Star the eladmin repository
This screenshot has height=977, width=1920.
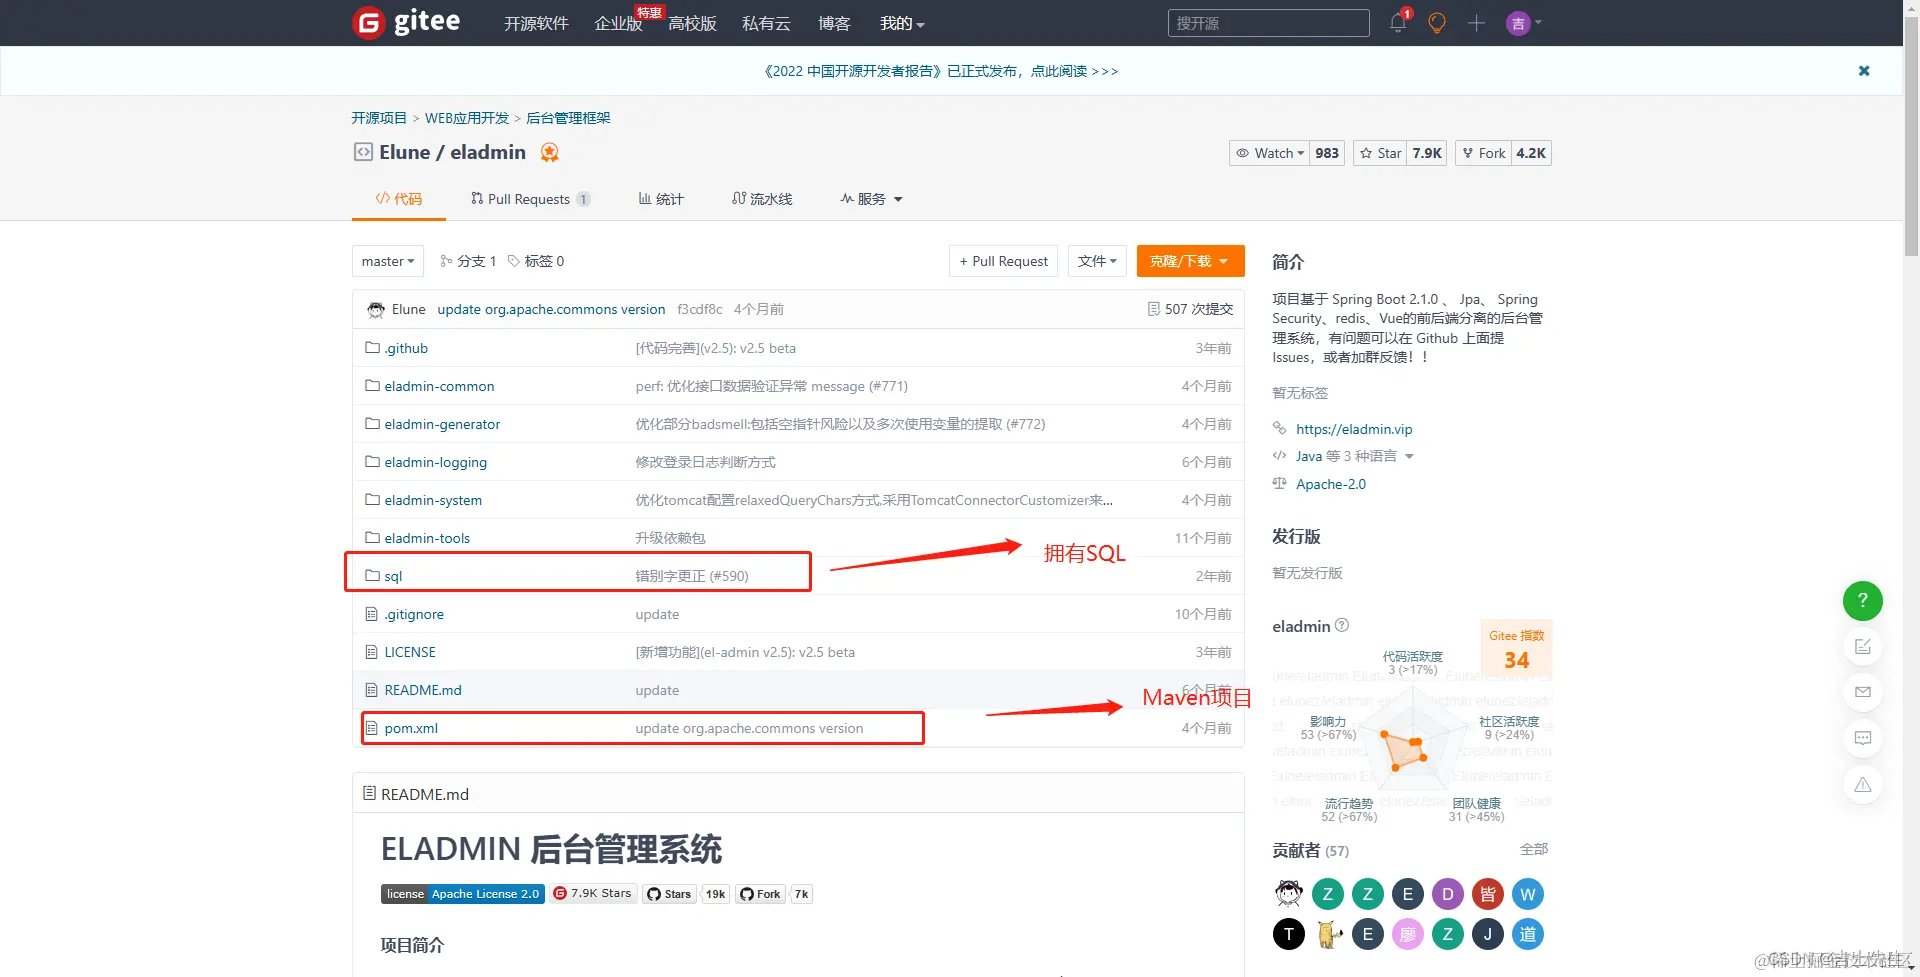click(x=1380, y=153)
